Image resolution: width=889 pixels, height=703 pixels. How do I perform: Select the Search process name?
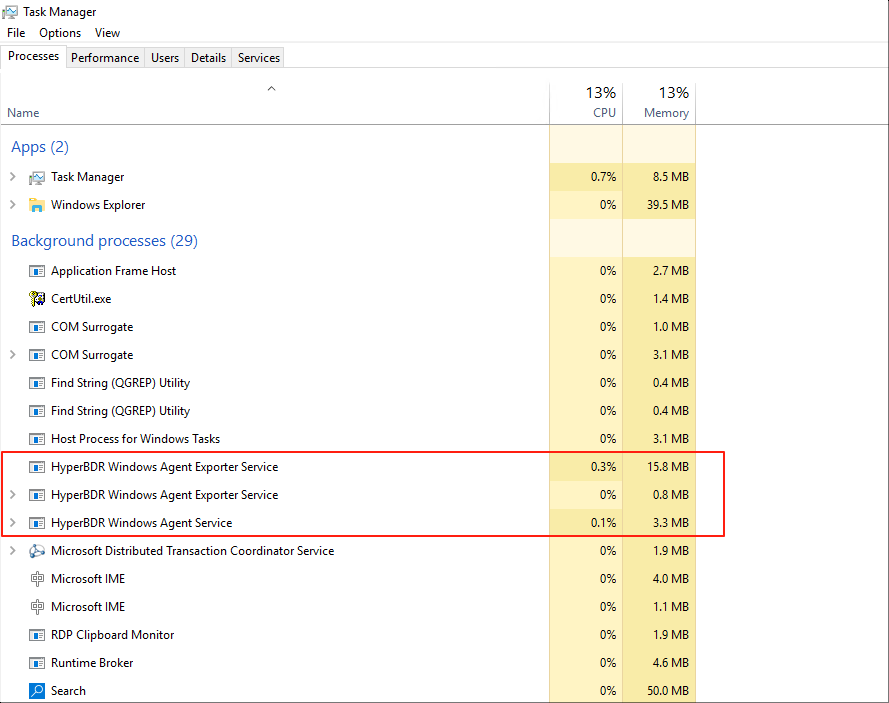click(68, 691)
